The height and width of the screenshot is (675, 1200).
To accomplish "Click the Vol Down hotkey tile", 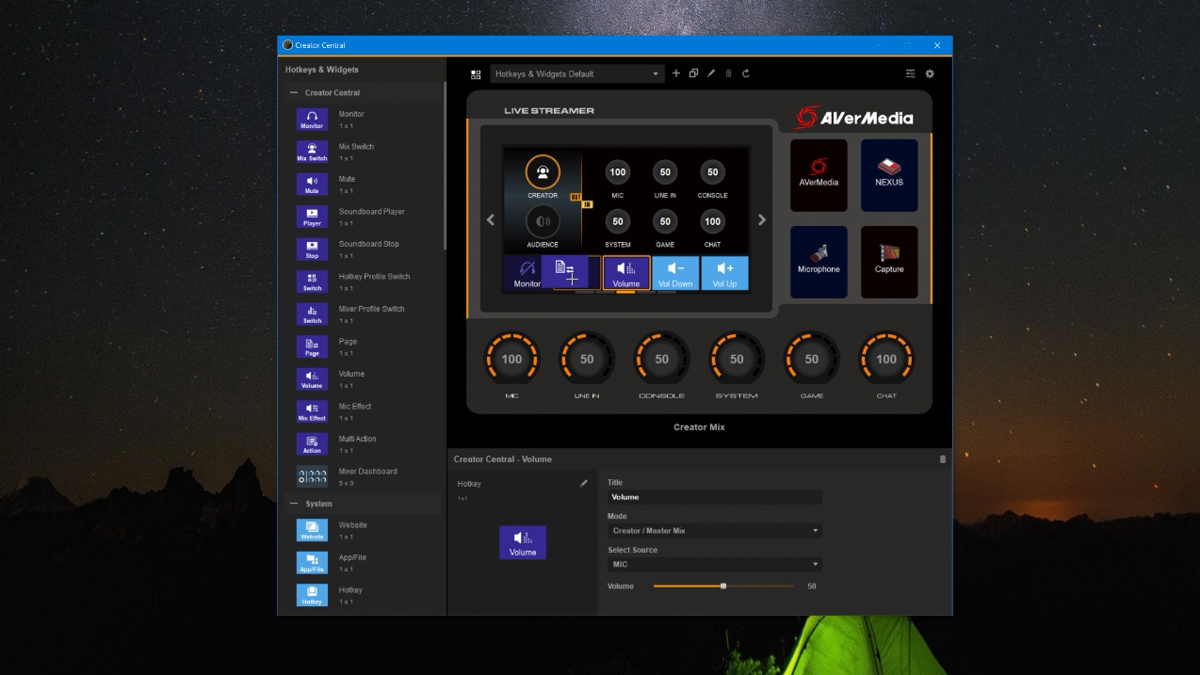I will pyautogui.click(x=676, y=273).
